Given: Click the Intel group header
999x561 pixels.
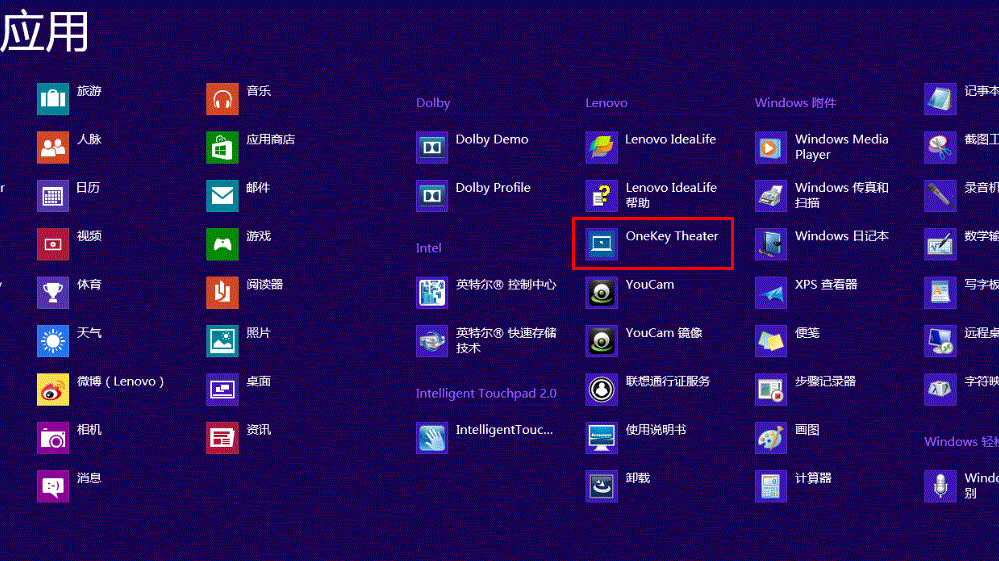Looking at the screenshot, I should coord(429,248).
